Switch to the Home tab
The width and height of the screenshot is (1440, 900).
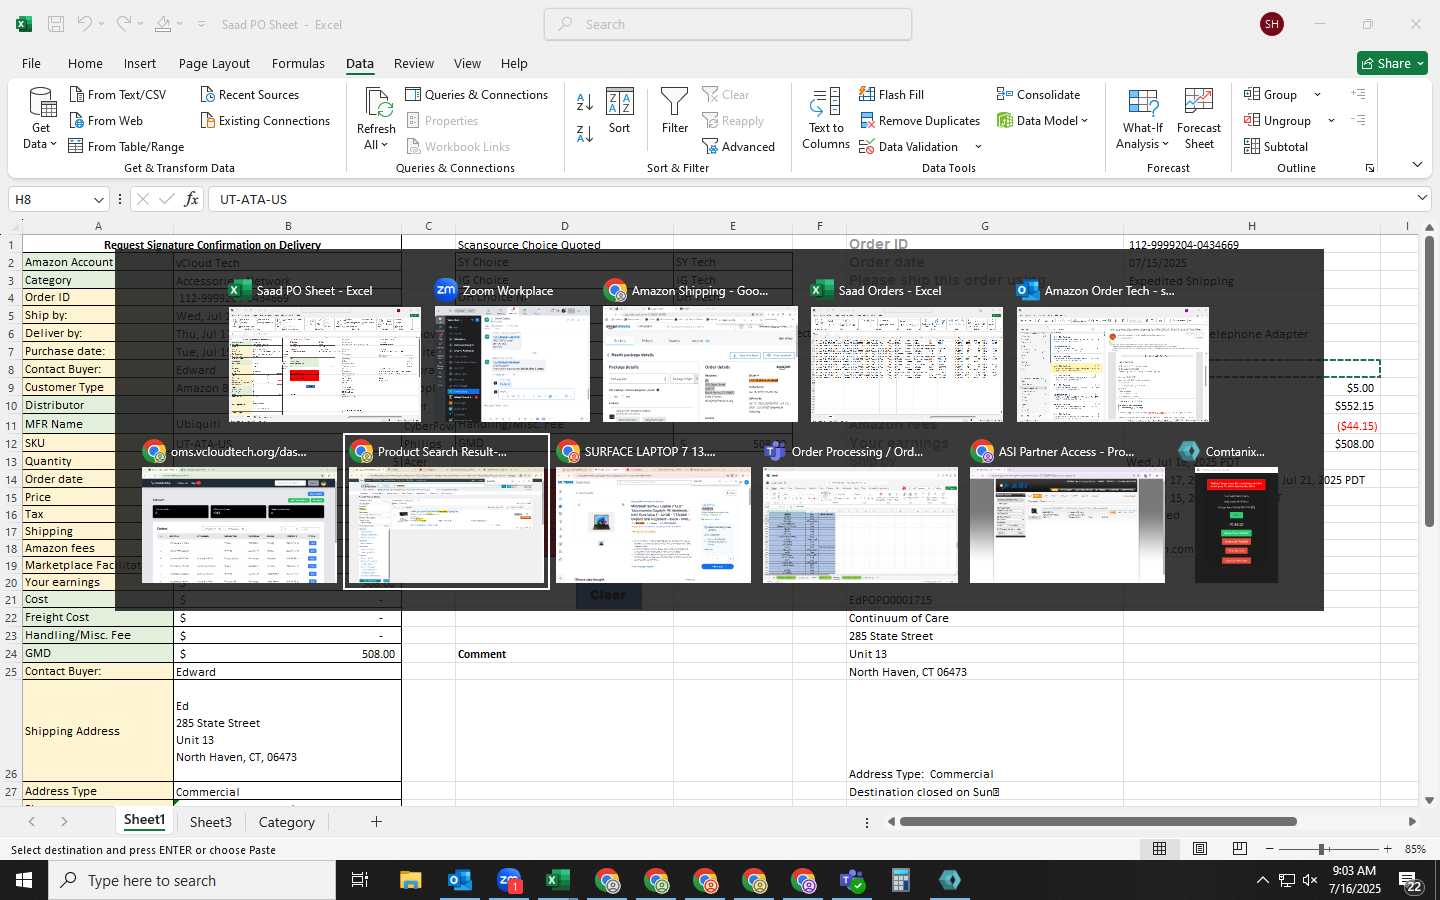(85, 63)
